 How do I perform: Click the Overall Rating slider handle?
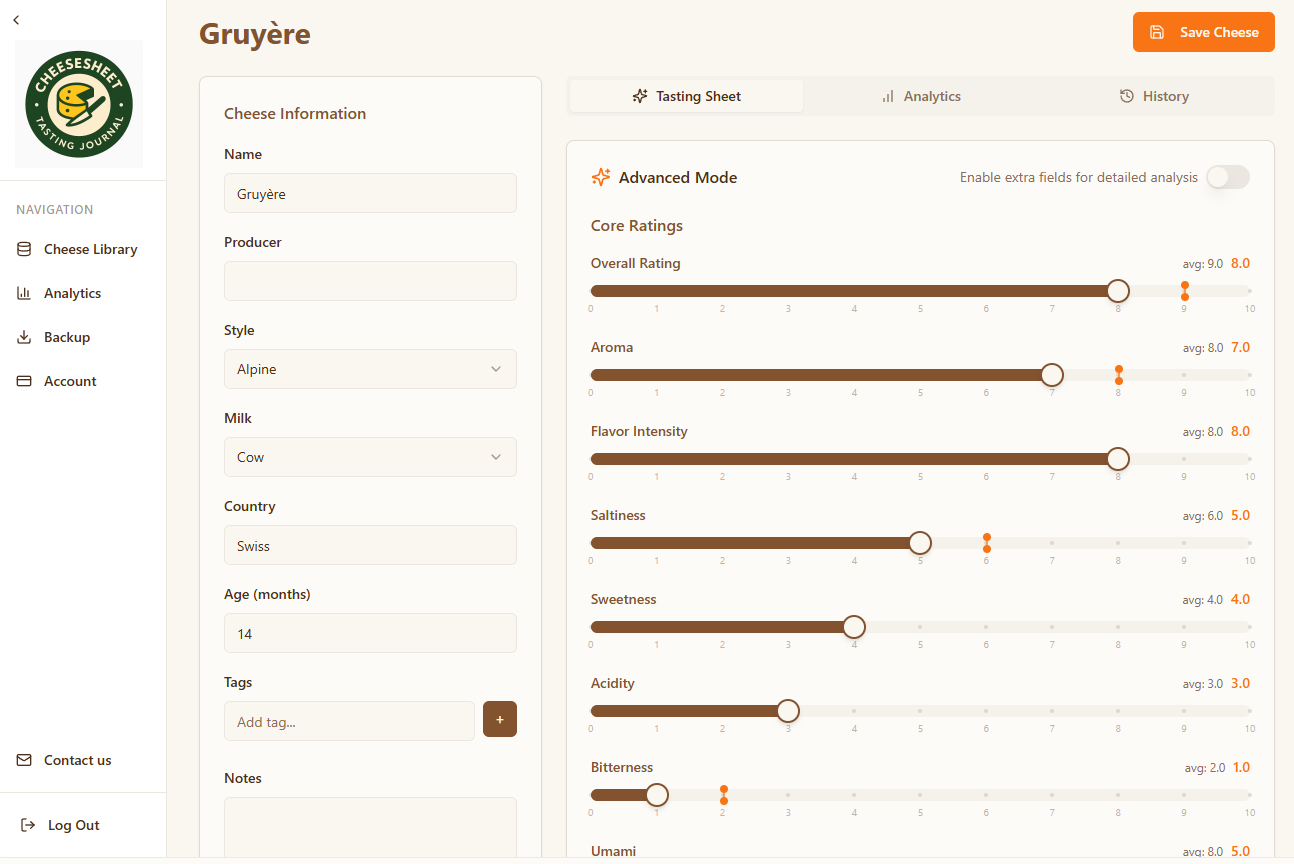(x=1118, y=291)
